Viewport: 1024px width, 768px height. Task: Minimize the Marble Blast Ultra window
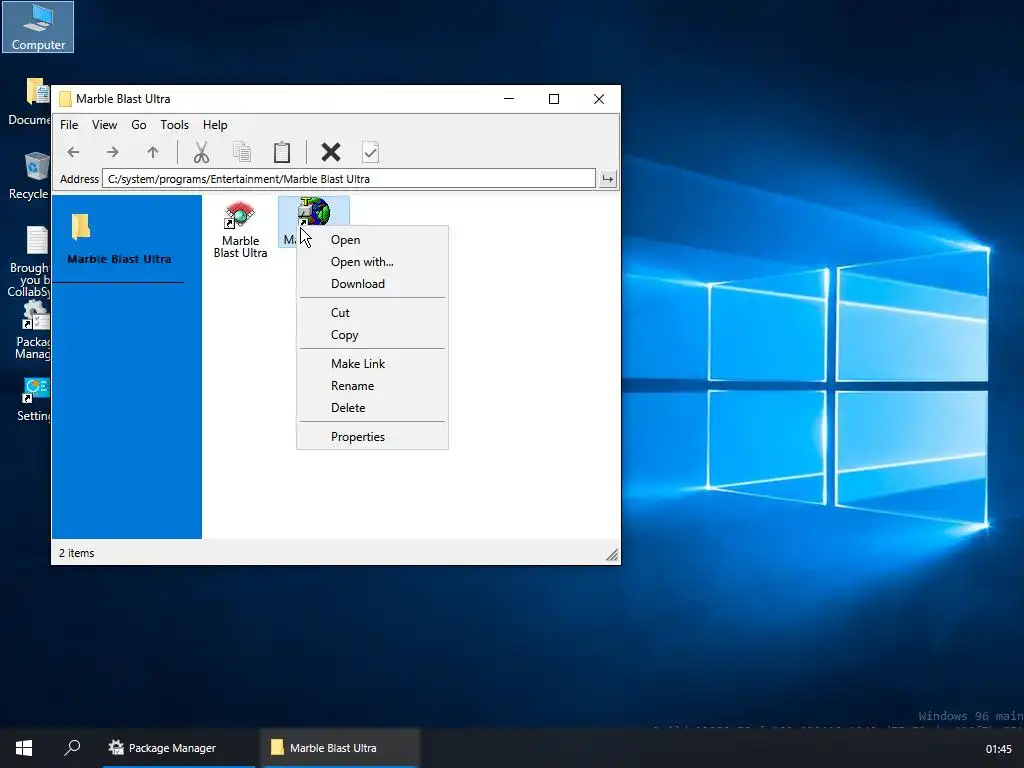click(x=509, y=99)
